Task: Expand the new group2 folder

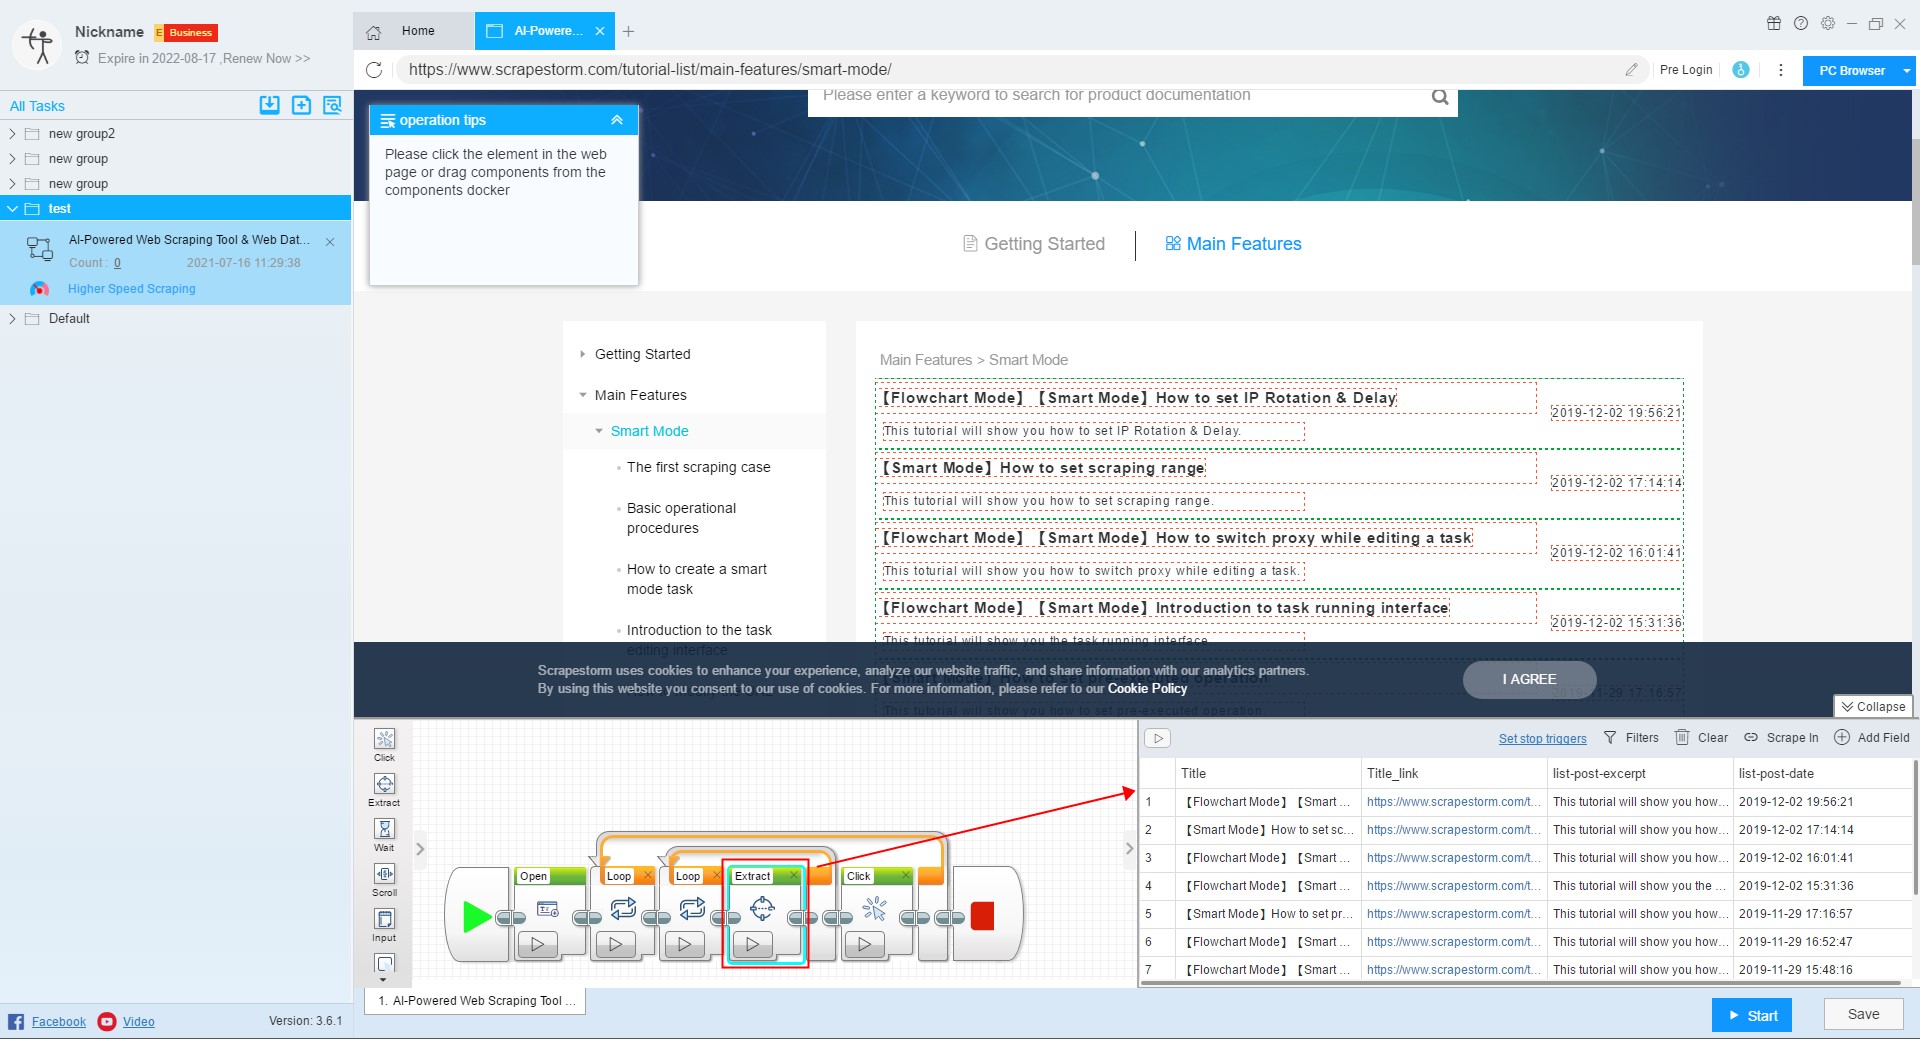Action: pyautogui.click(x=12, y=134)
